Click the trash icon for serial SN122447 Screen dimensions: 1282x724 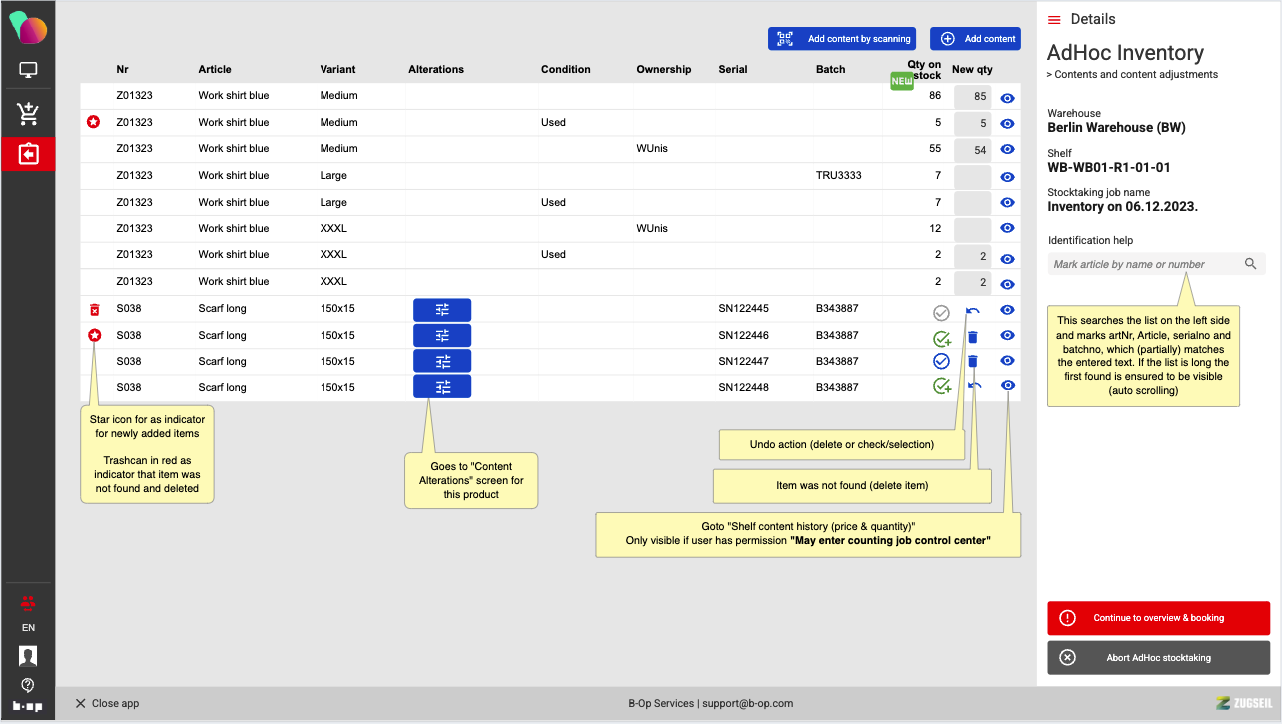click(x=973, y=362)
